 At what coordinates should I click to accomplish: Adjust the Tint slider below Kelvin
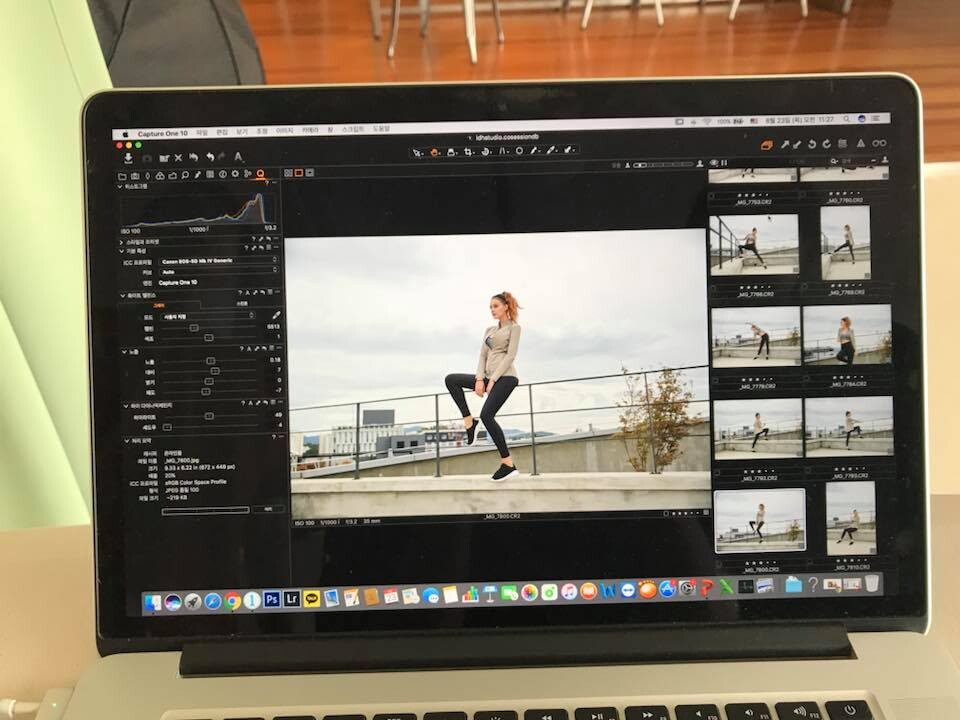208,338
